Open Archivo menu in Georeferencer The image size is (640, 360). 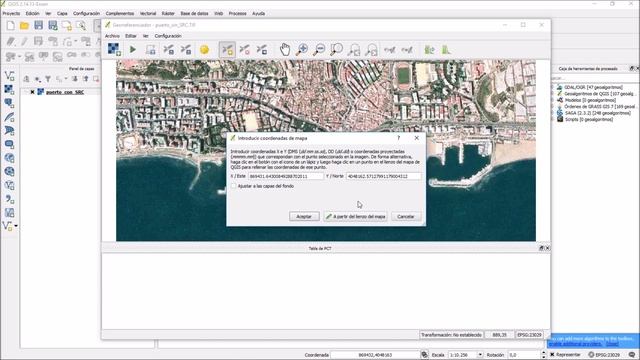(x=112, y=36)
